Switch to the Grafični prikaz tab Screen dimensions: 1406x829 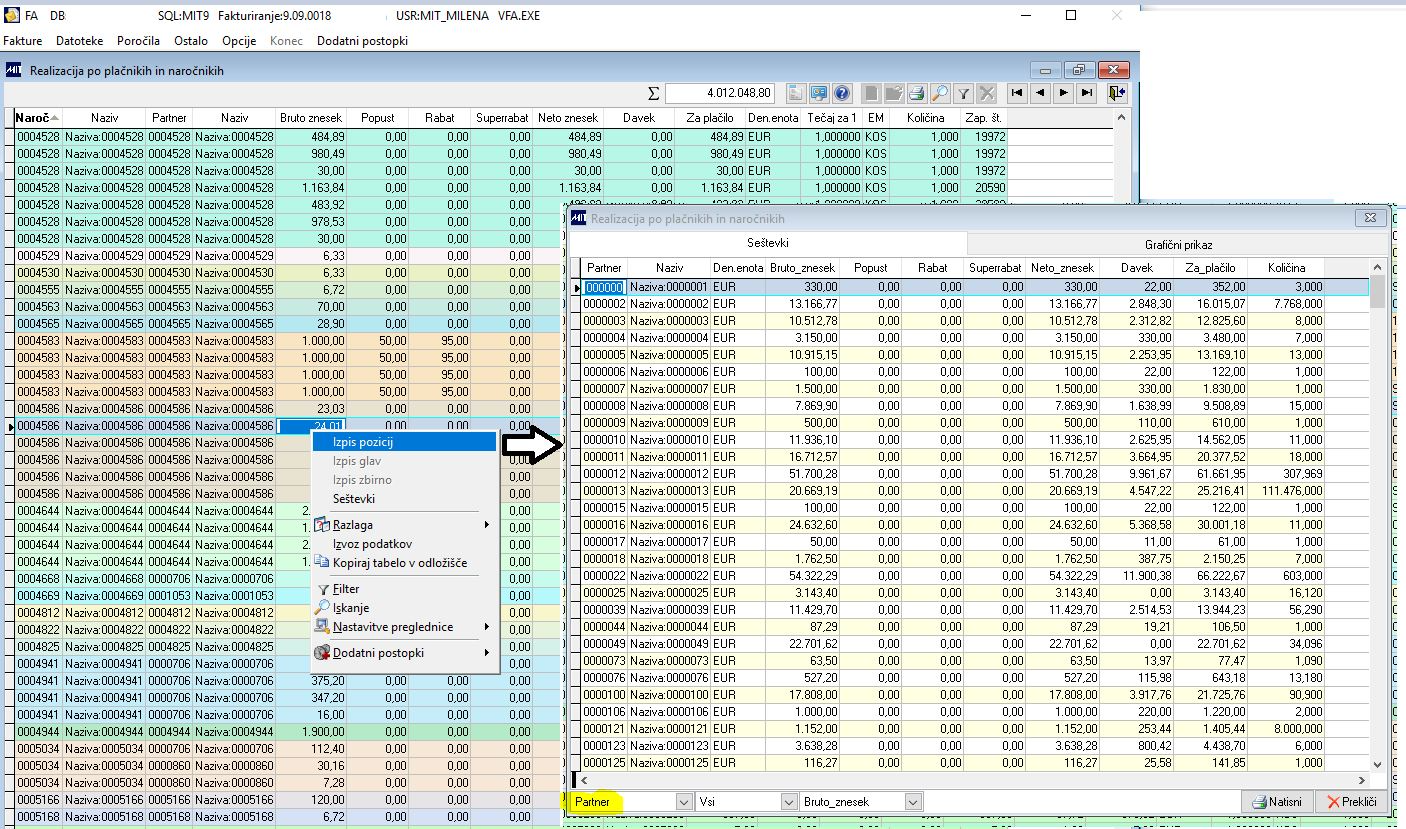point(1178,244)
